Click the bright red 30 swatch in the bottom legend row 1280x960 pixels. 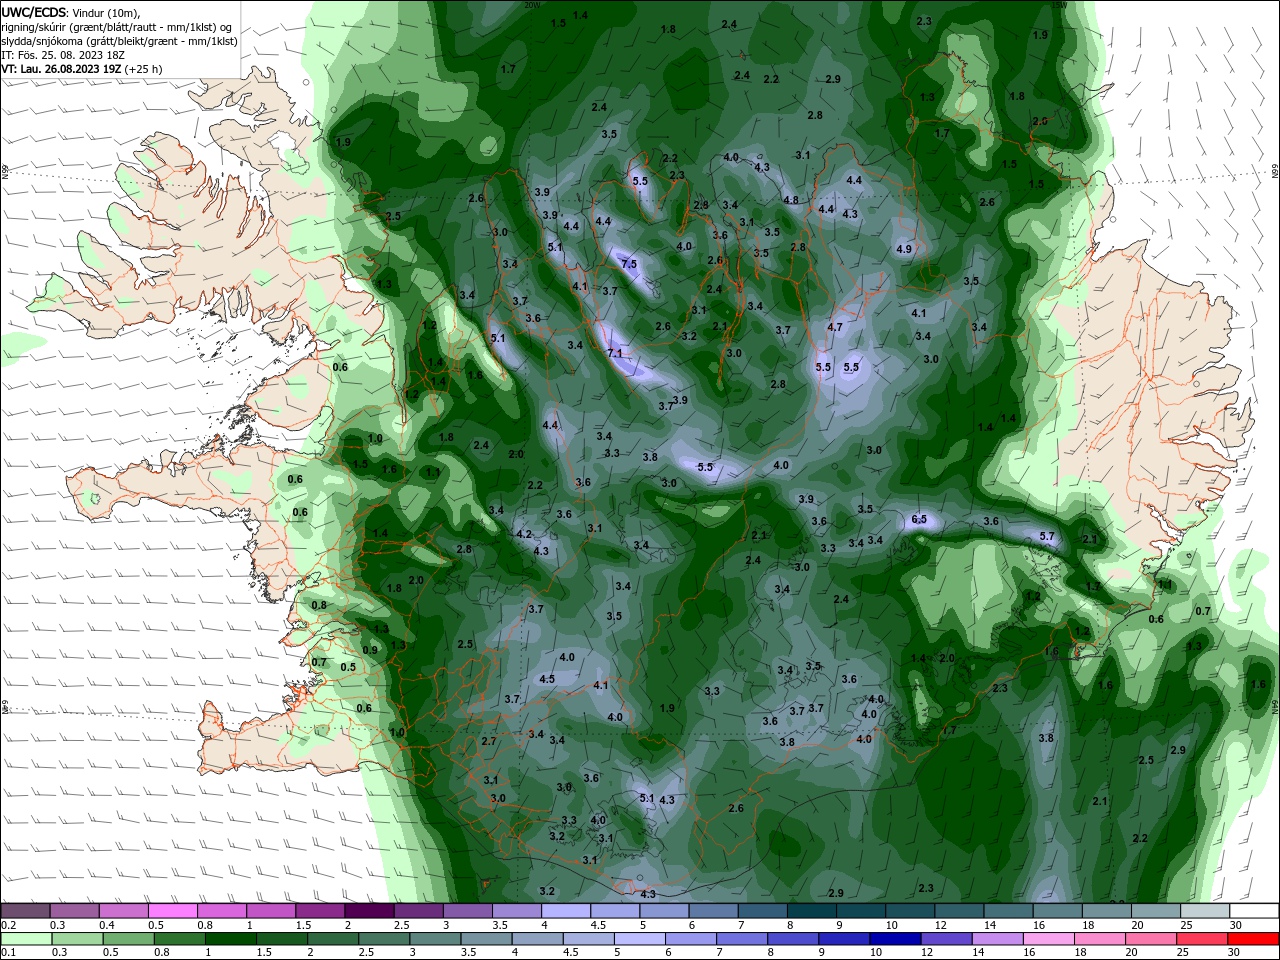point(1254,939)
